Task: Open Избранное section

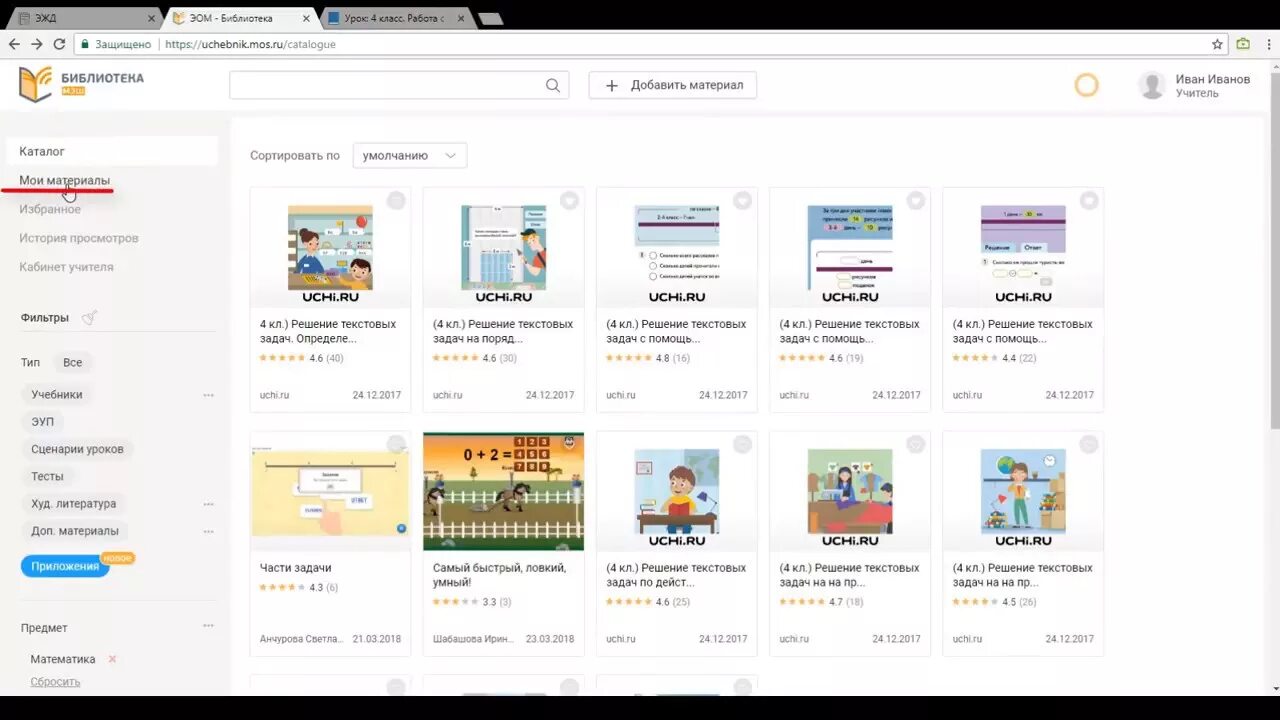Action: click(x=50, y=209)
